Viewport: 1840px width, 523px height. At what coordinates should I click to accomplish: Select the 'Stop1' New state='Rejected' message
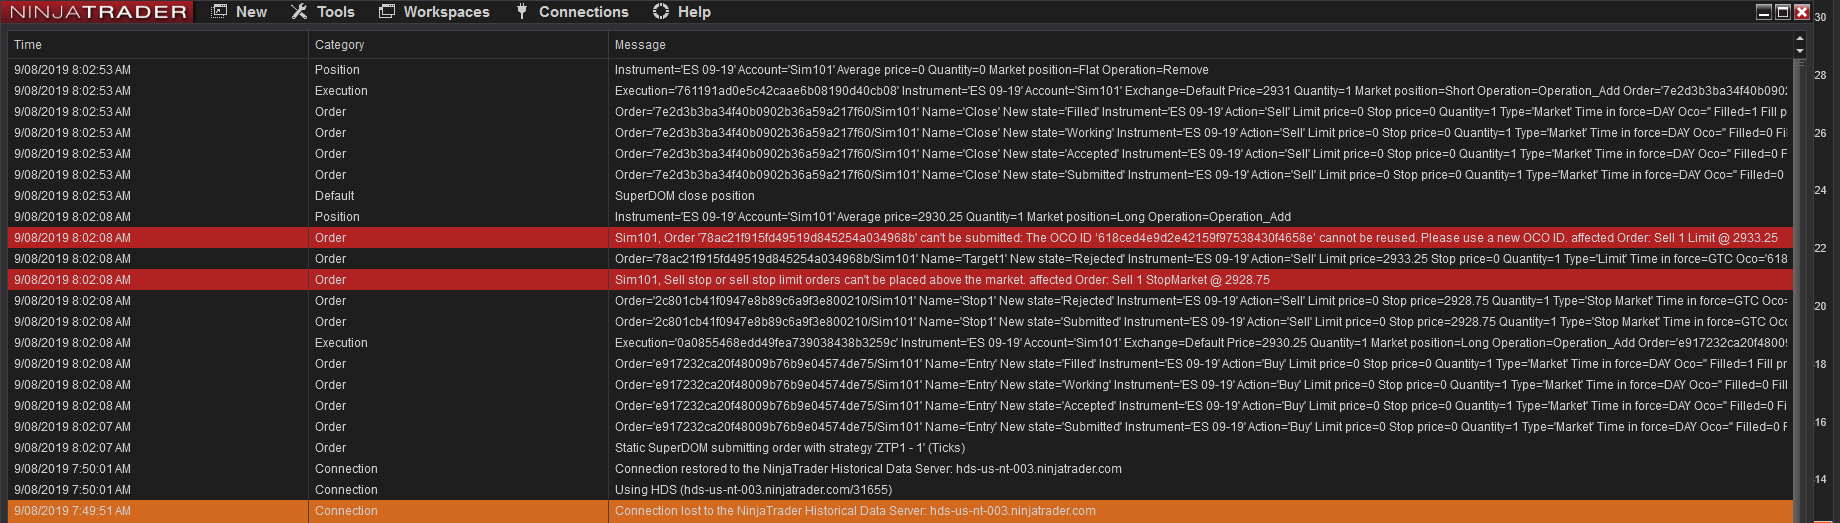tap(1200, 301)
